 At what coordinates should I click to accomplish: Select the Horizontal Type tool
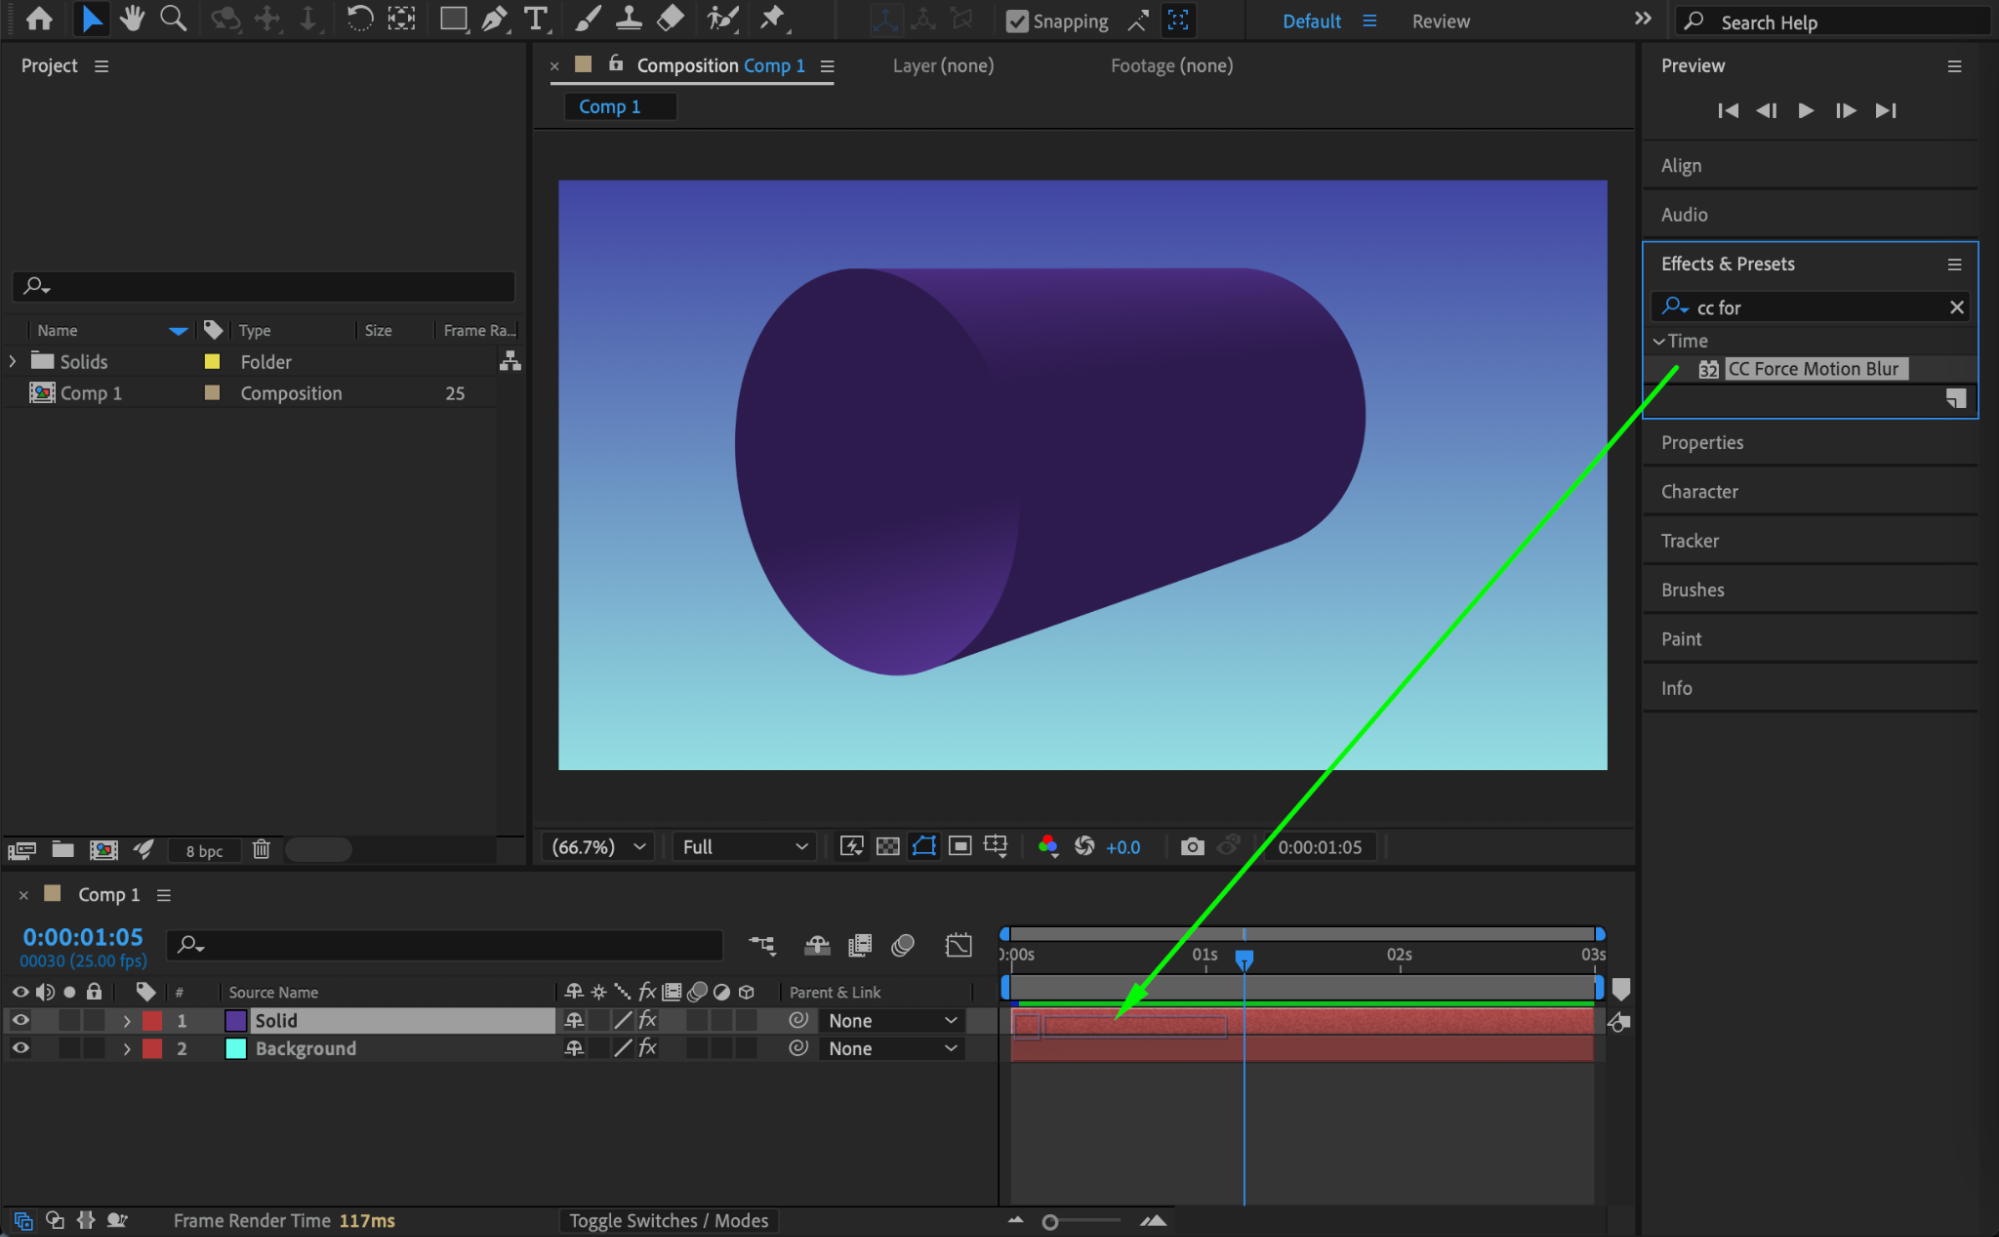536,18
